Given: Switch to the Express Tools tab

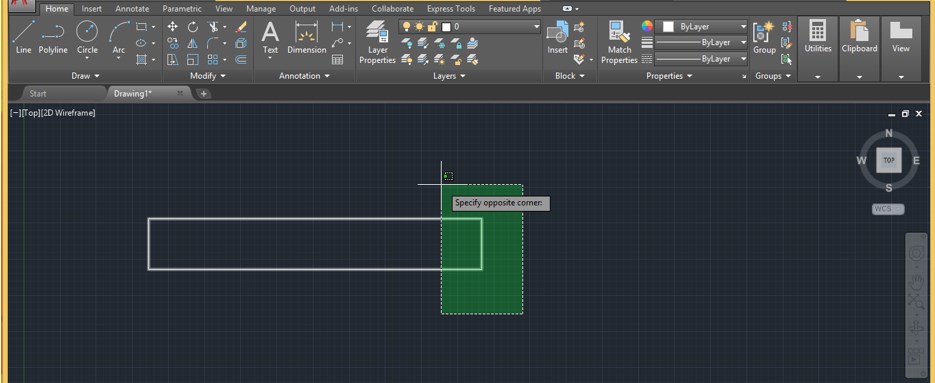Looking at the screenshot, I should (451, 9).
